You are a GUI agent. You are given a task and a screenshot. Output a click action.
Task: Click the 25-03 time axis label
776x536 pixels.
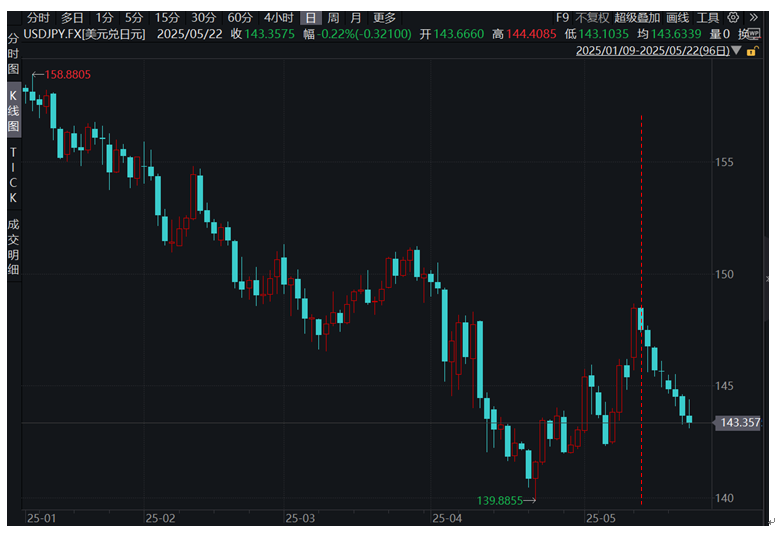tap(300, 518)
